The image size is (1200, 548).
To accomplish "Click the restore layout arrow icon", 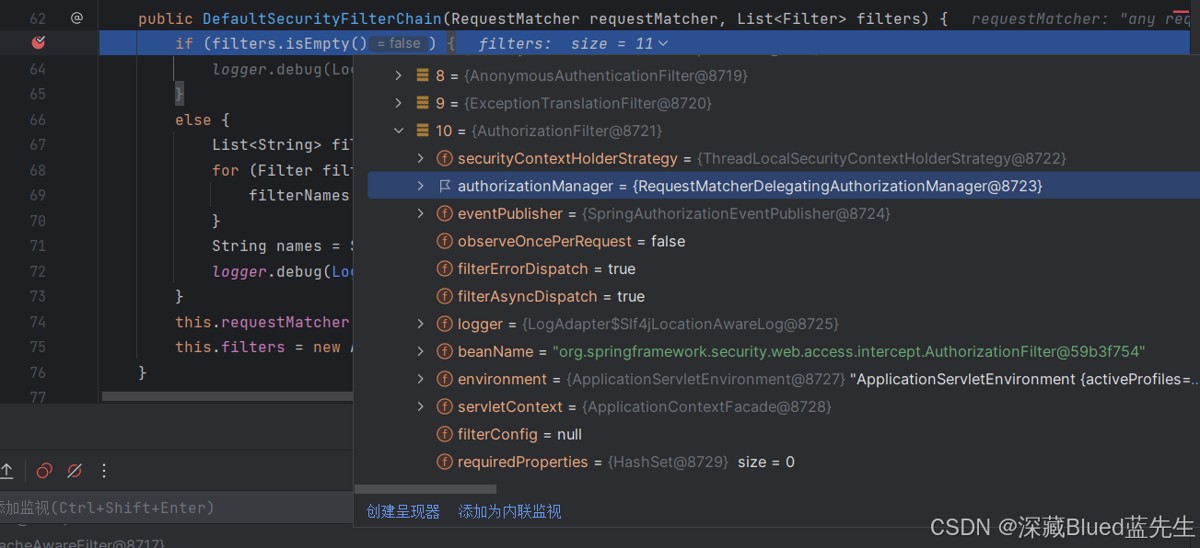I will (x=6, y=471).
